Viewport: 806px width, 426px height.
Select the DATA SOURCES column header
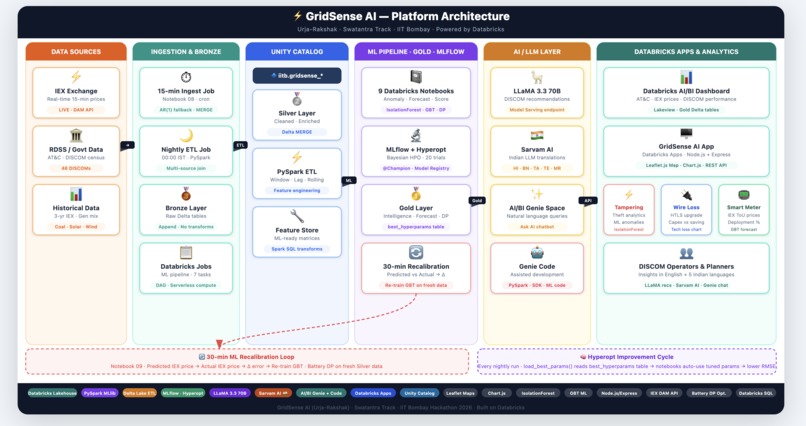click(x=76, y=51)
